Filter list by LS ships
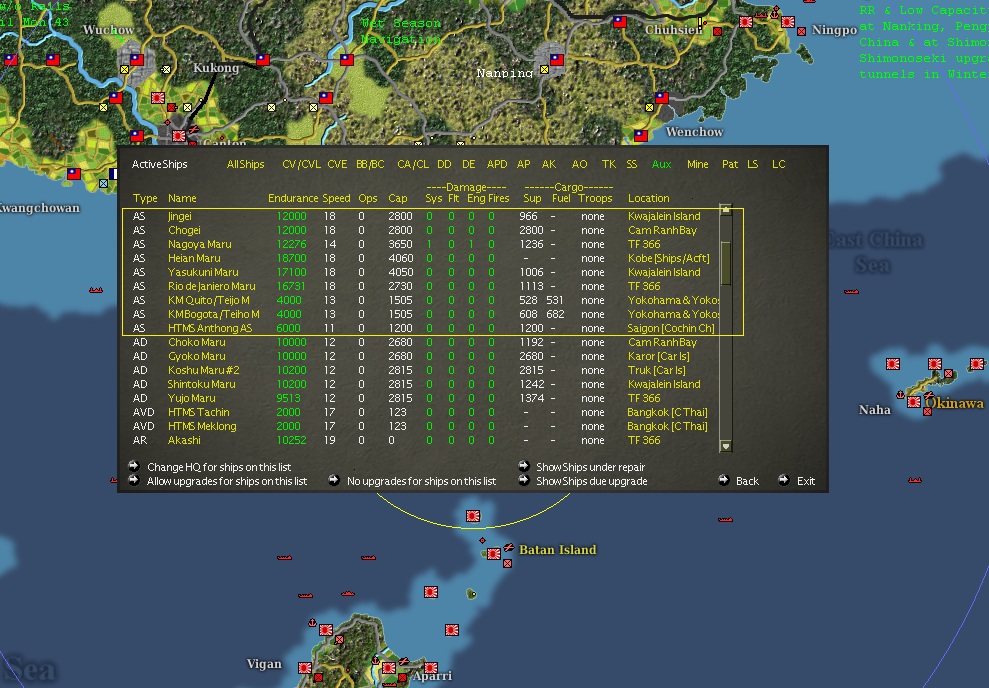The width and height of the screenshot is (989, 688). pyautogui.click(x=752, y=164)
